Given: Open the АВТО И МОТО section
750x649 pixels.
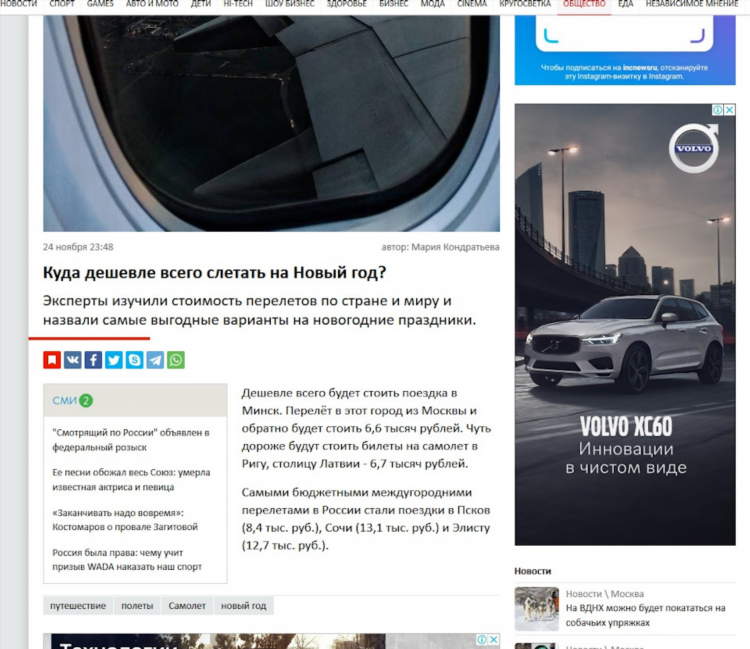Looking at the screenshot, I should [x=152, y=4].
